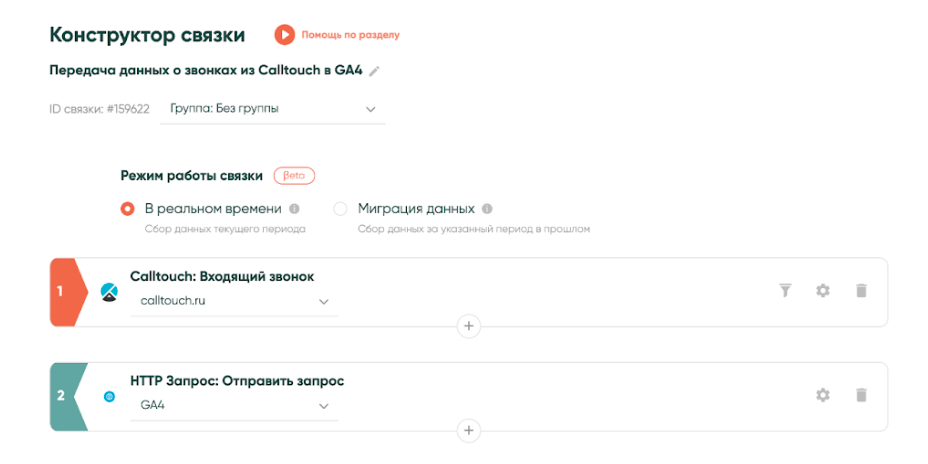Image resolution: width=928 pixels, height=464 pixels.
Task: Click the Beta badge label
Action: pos(294,176)
